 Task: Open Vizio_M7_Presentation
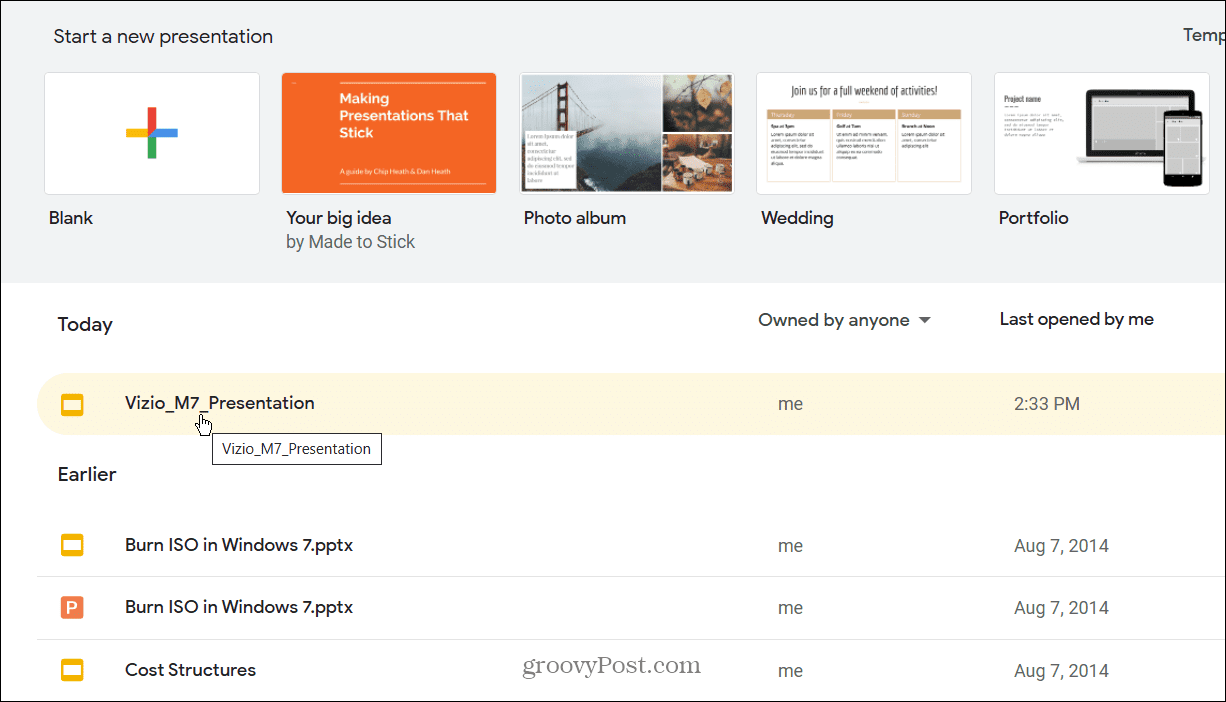tap(219, 403)
